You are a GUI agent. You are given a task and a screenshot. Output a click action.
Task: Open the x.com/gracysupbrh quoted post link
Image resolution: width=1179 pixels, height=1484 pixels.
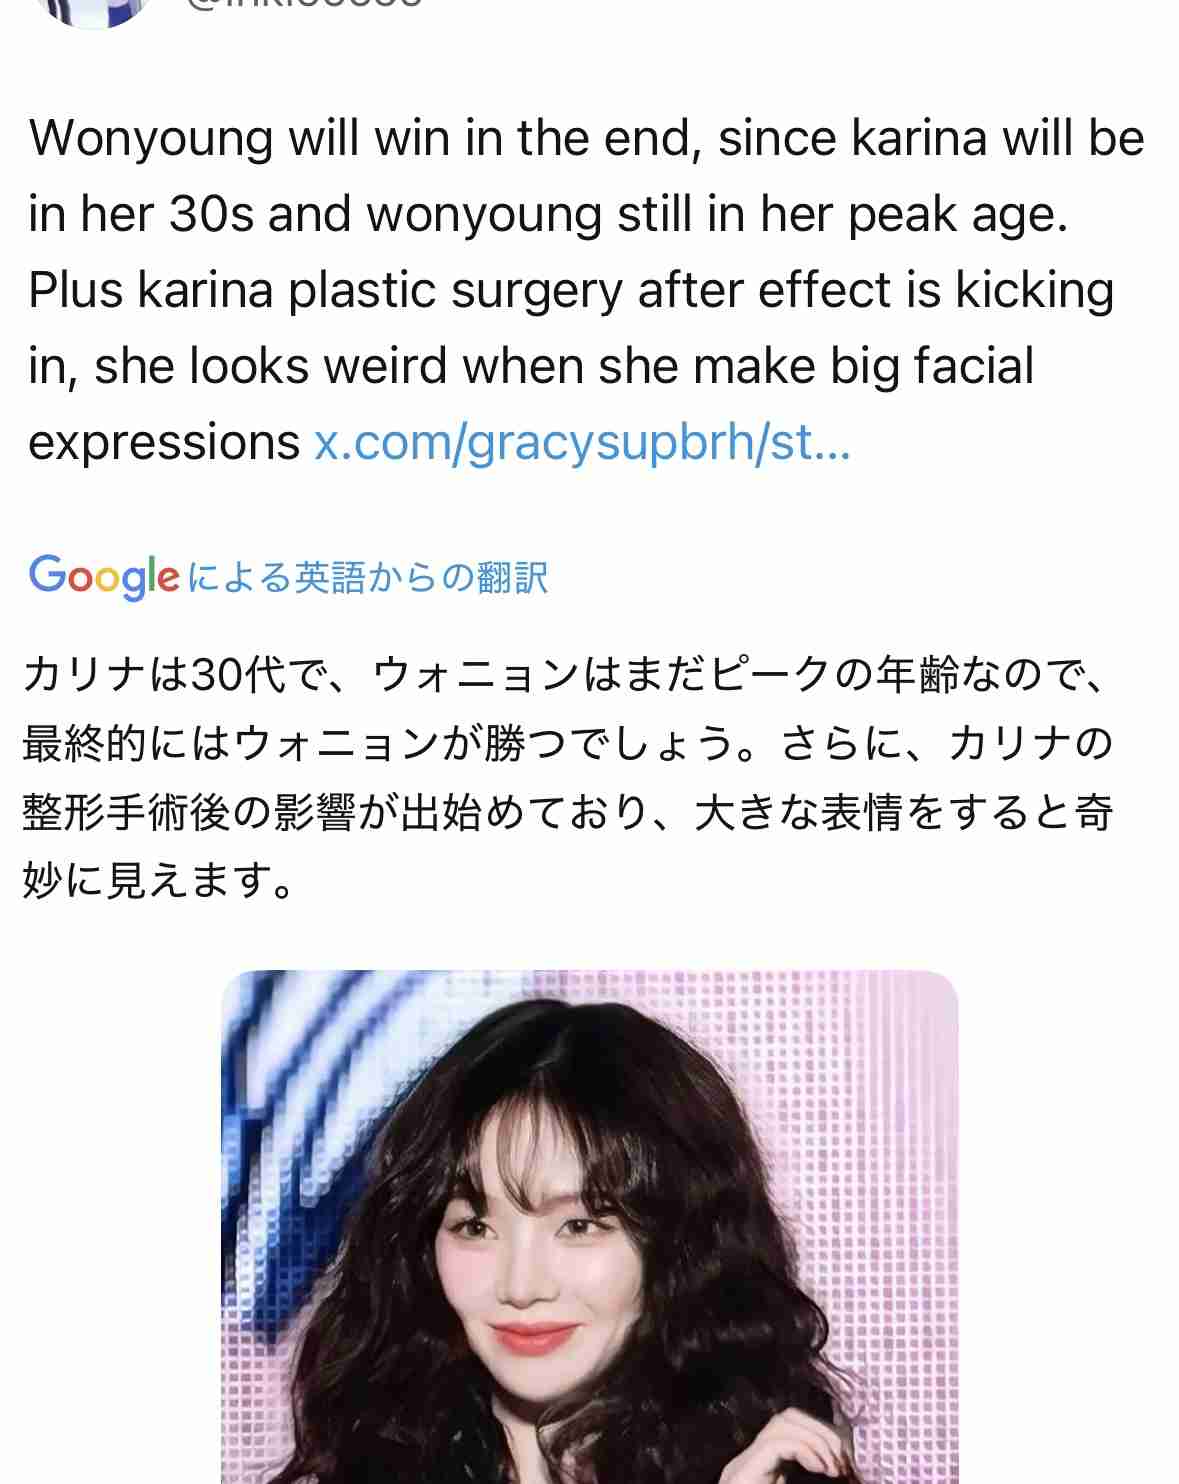click(583, 442)
